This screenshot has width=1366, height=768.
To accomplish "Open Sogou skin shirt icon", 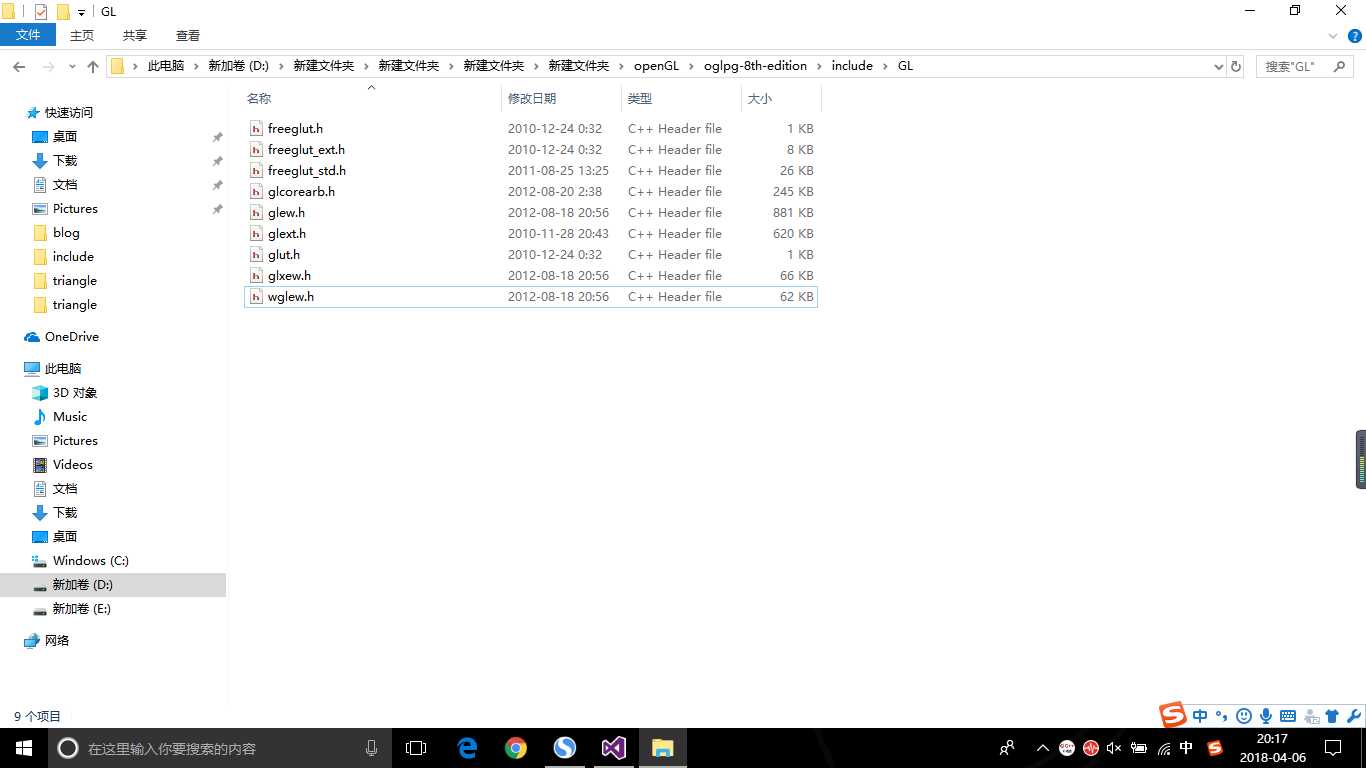I will [1332, 716].
